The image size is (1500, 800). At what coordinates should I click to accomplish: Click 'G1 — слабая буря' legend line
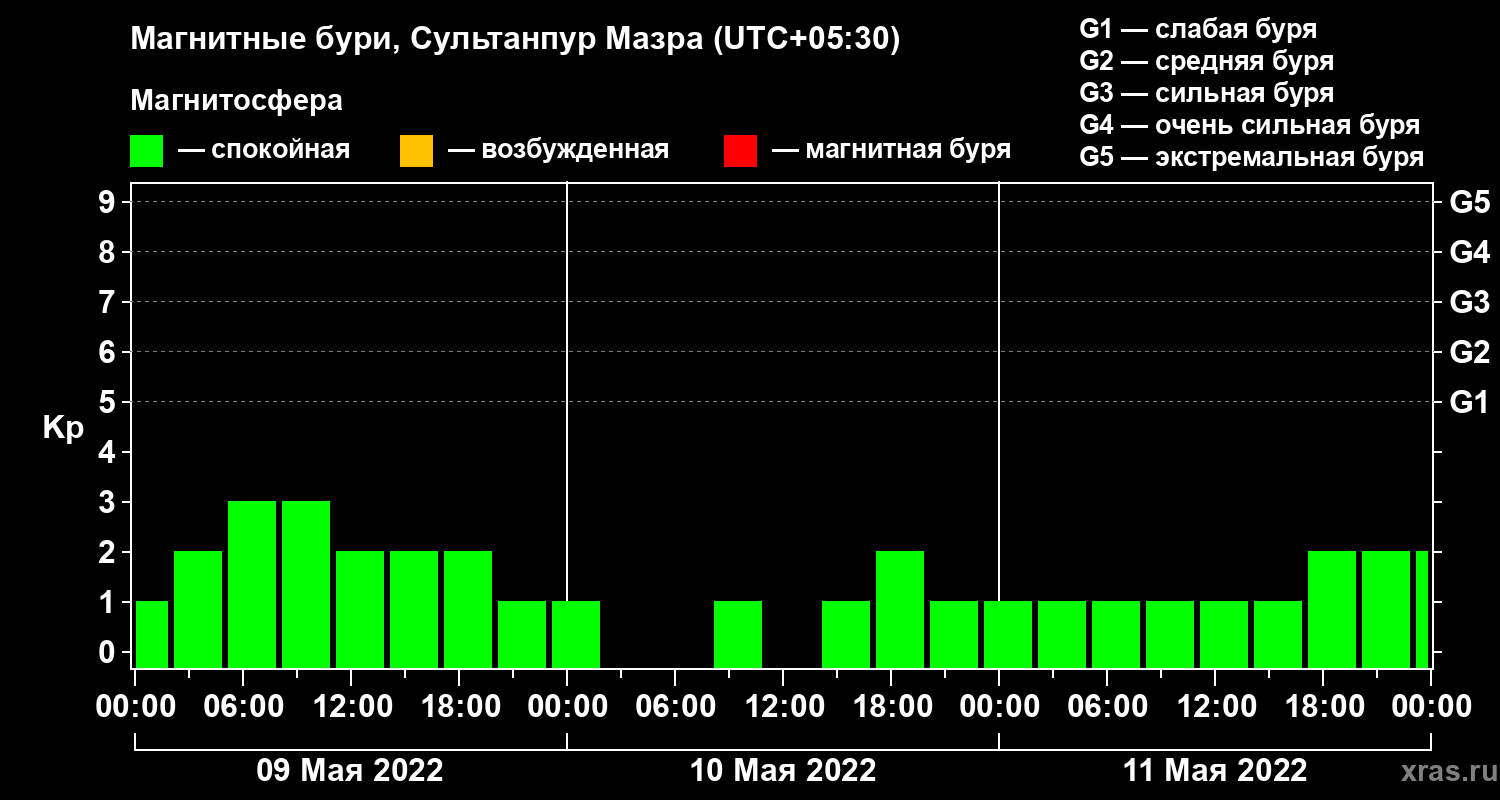(x=1198, y=28)
